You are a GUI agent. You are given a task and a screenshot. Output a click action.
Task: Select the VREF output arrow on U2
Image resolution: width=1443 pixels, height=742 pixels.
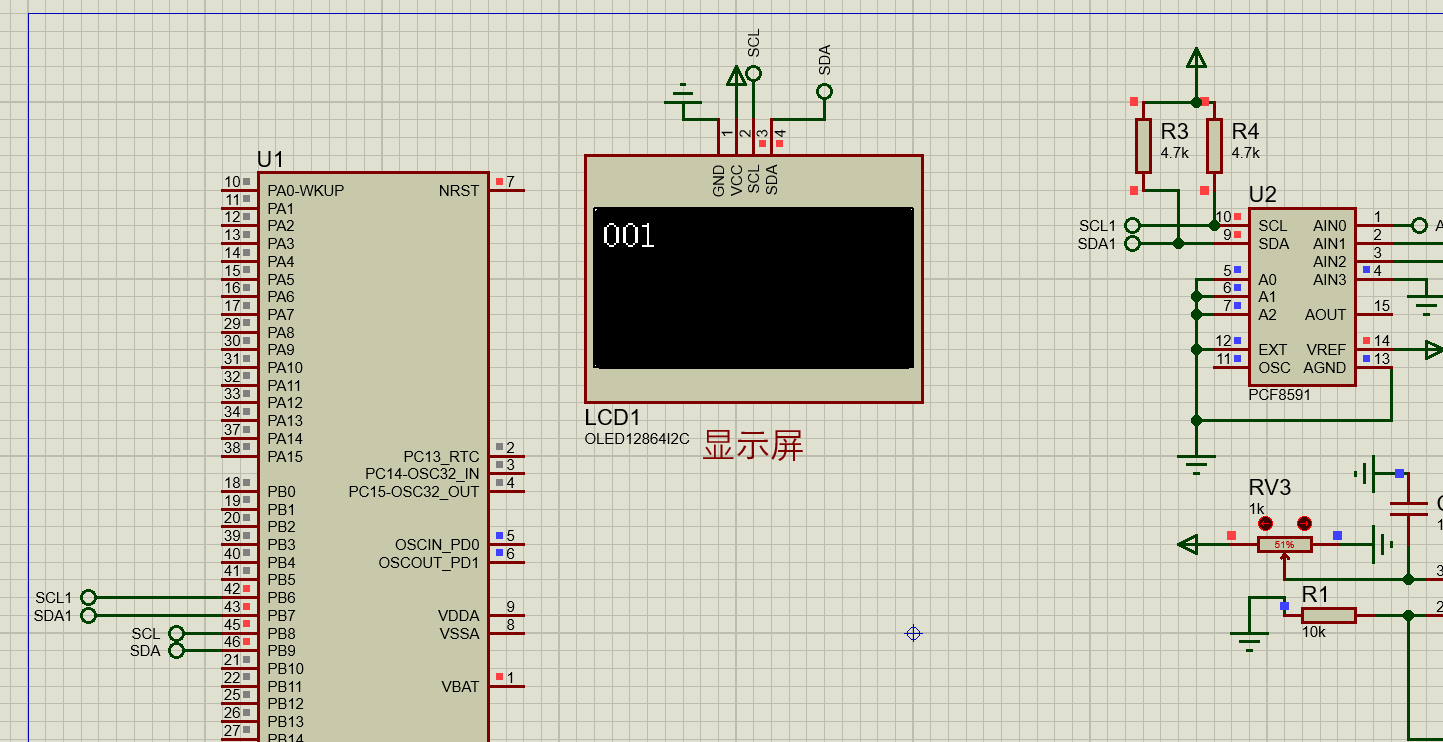point(1434,349)
